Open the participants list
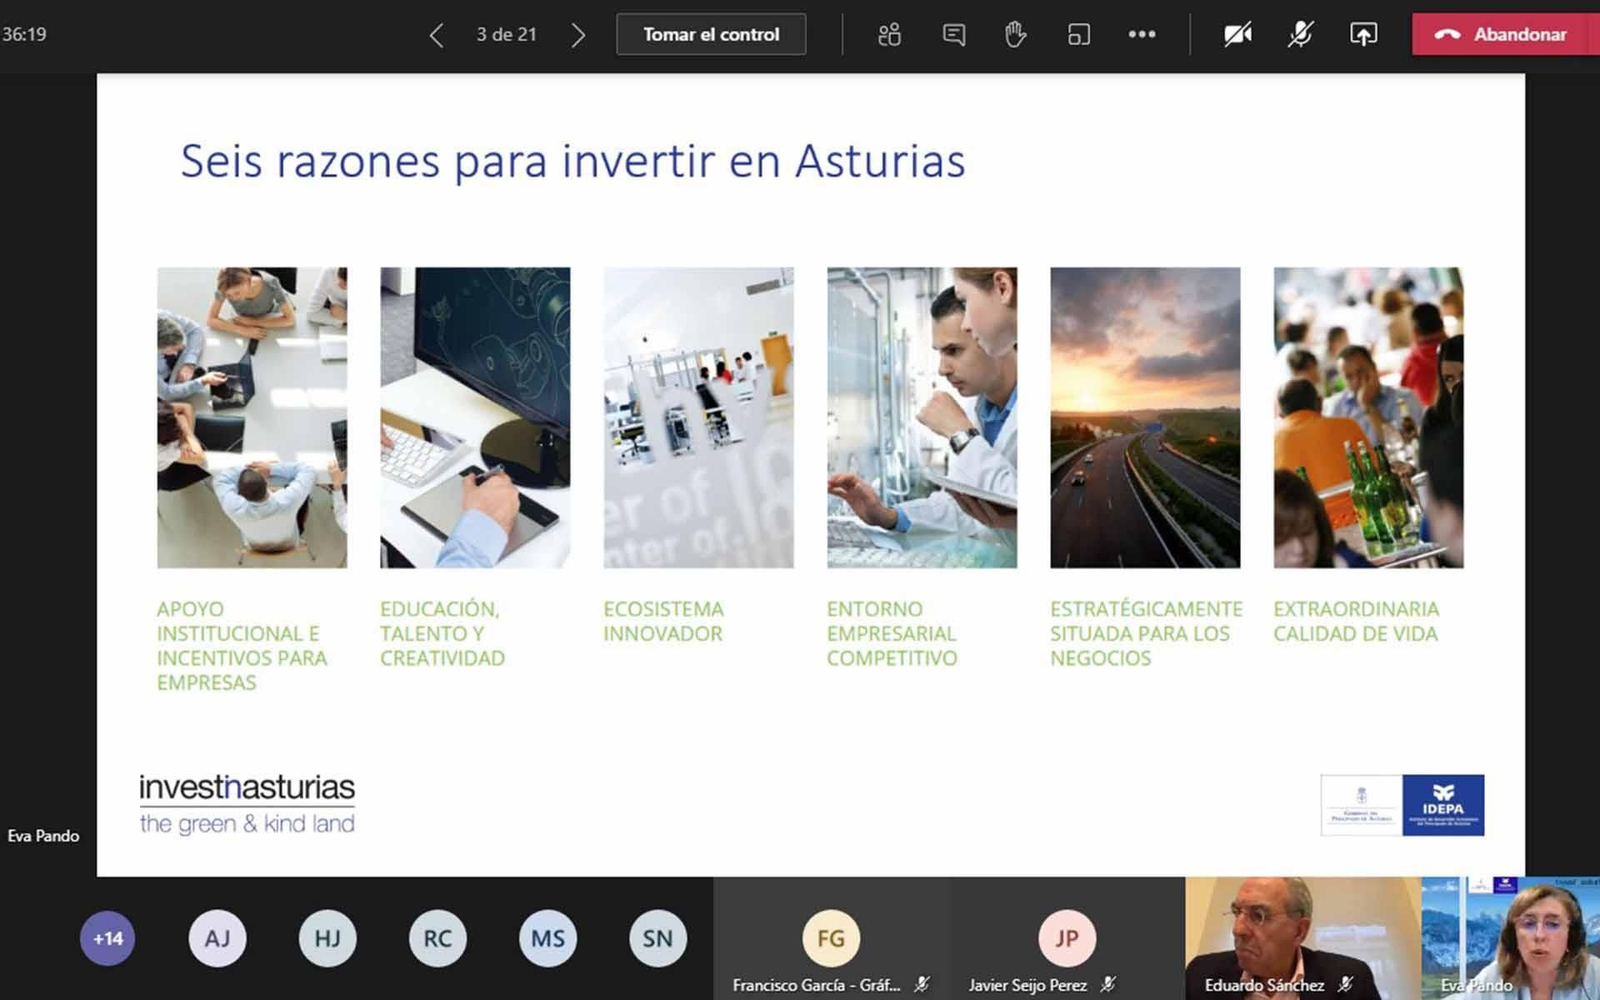This screenshot has height=1000, width=1600. 888,33
